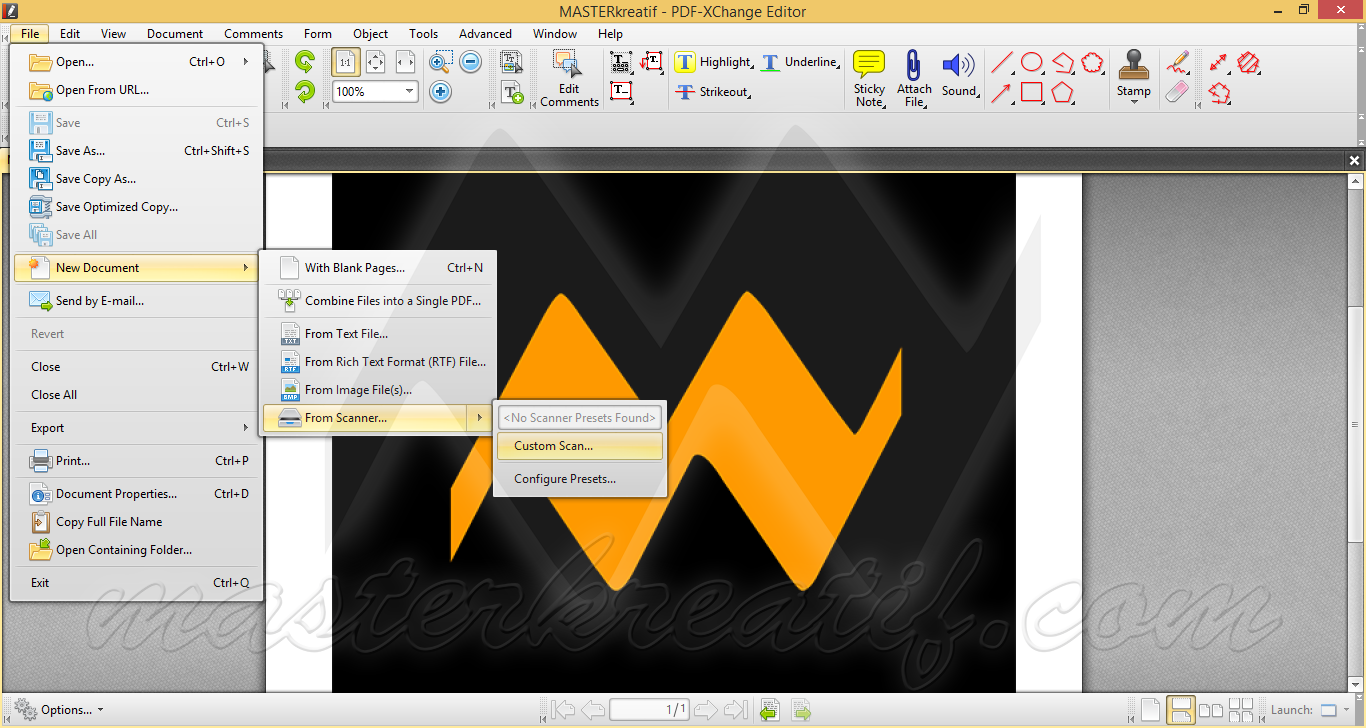Click Print... in the File menu

pyautogui.click(x=136, y=461)
